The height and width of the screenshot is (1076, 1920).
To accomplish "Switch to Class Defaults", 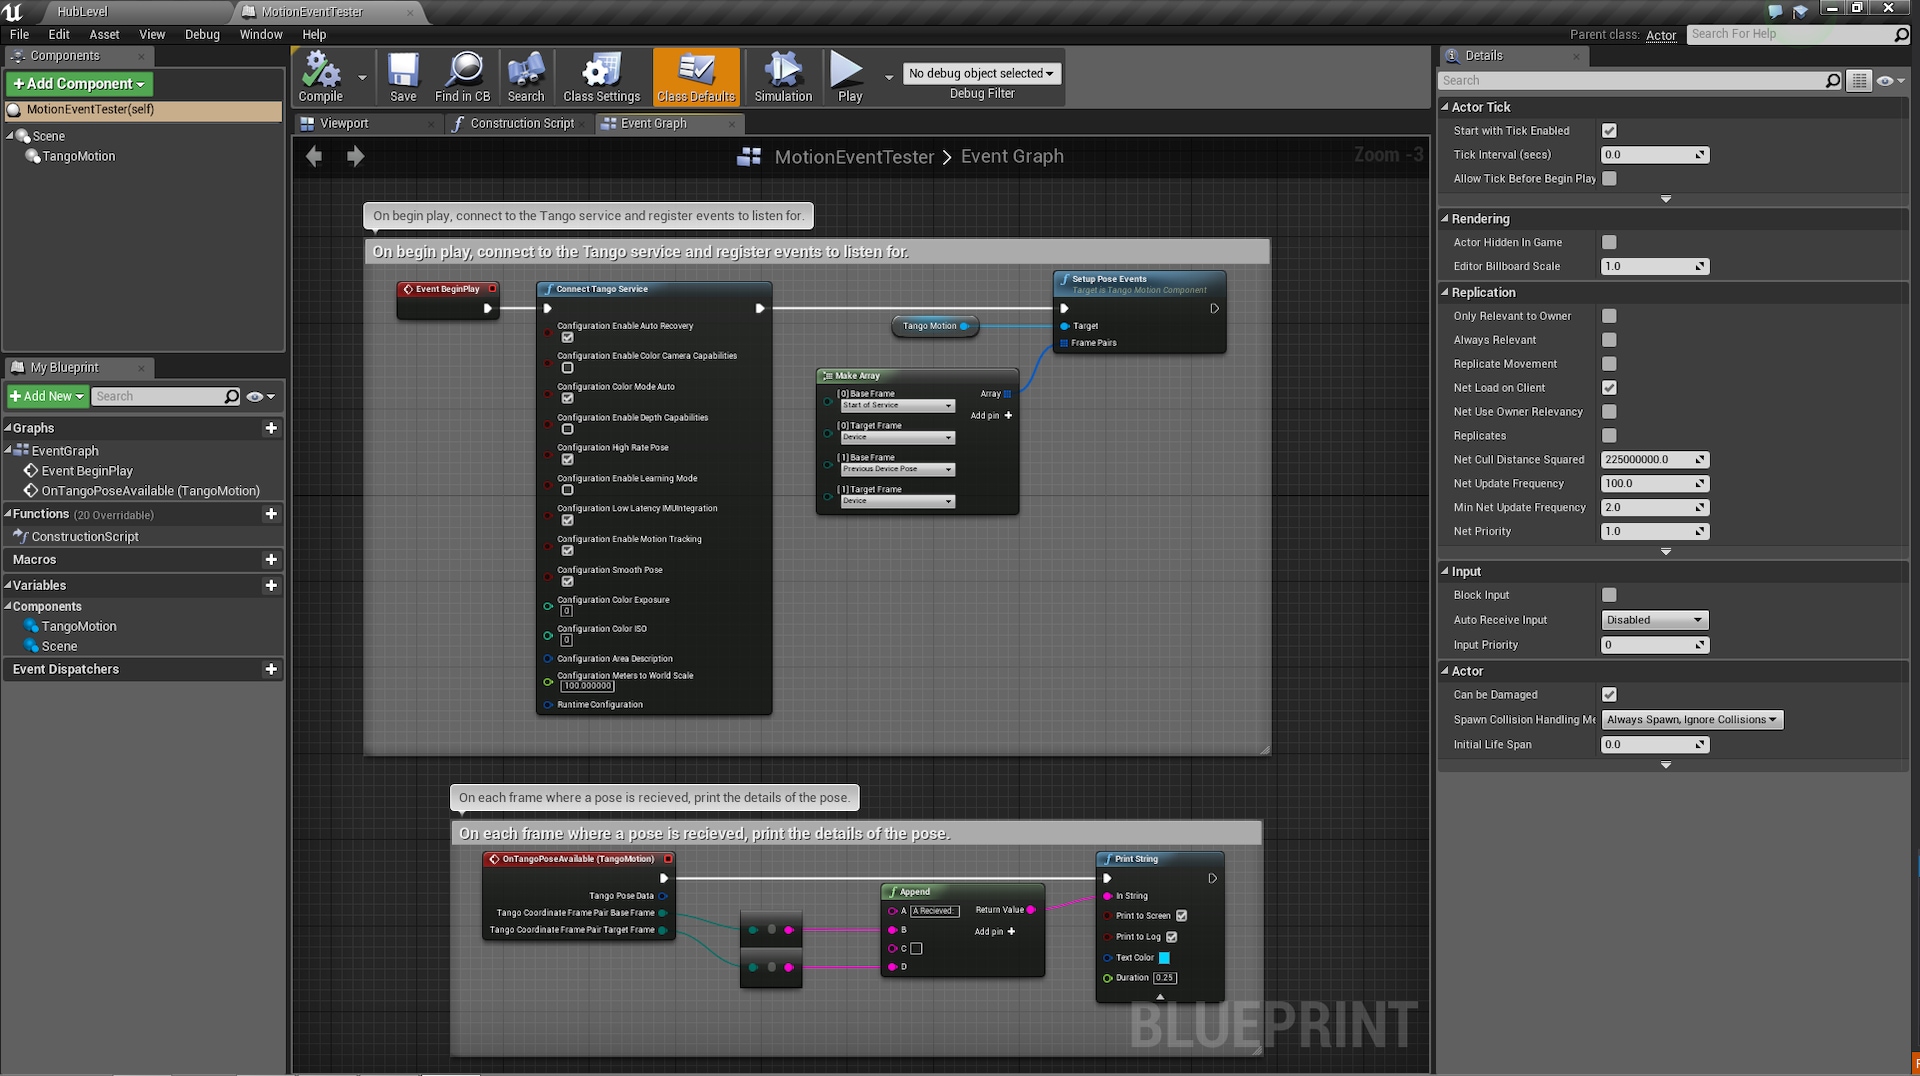I will pyautogui.click(x=695, y=75).
